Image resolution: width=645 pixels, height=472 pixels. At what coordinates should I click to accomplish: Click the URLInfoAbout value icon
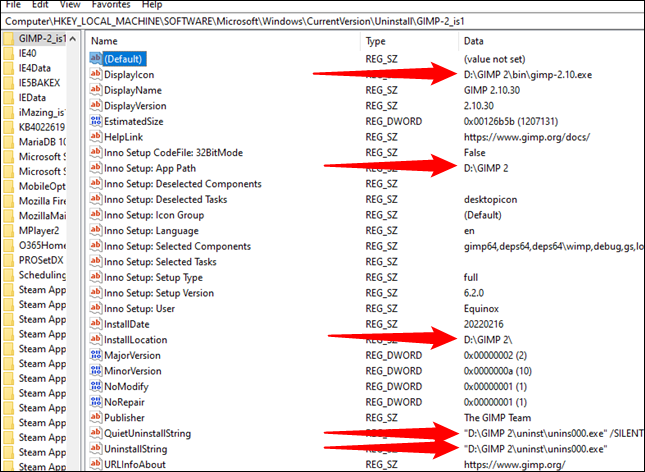point(95,464)
